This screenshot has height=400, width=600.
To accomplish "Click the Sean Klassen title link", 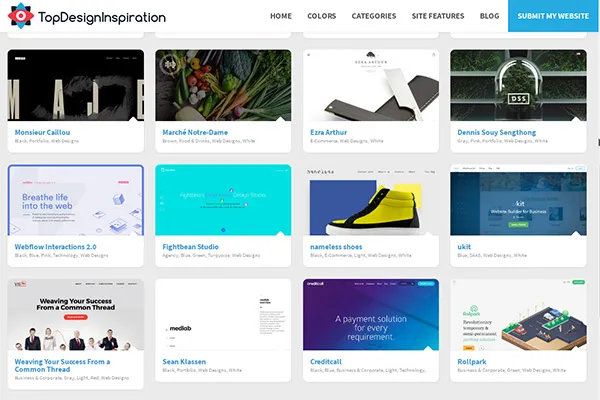I will point(187,361).
